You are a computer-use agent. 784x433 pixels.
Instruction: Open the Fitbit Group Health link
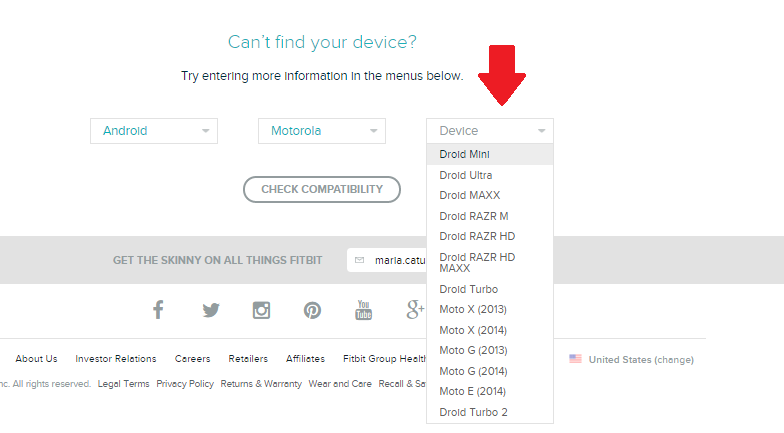[x=384, y=359]
